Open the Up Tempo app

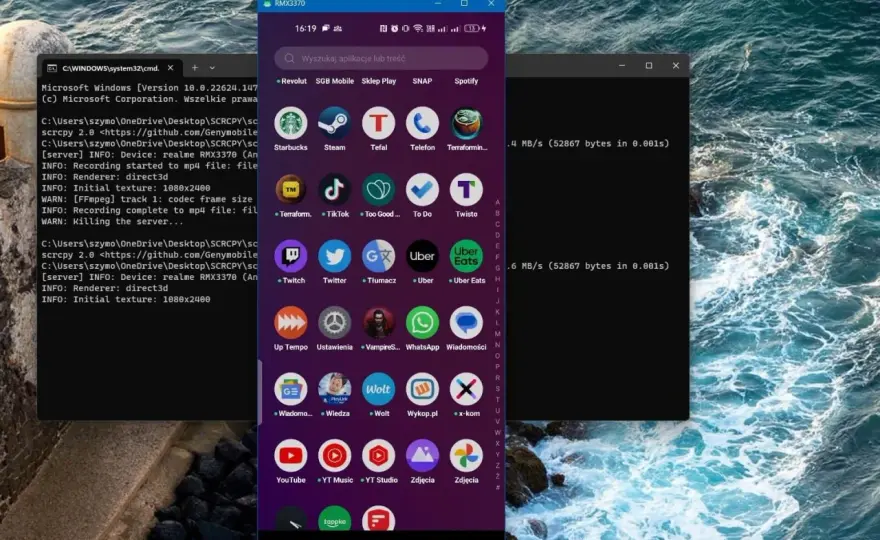point(291,323)
